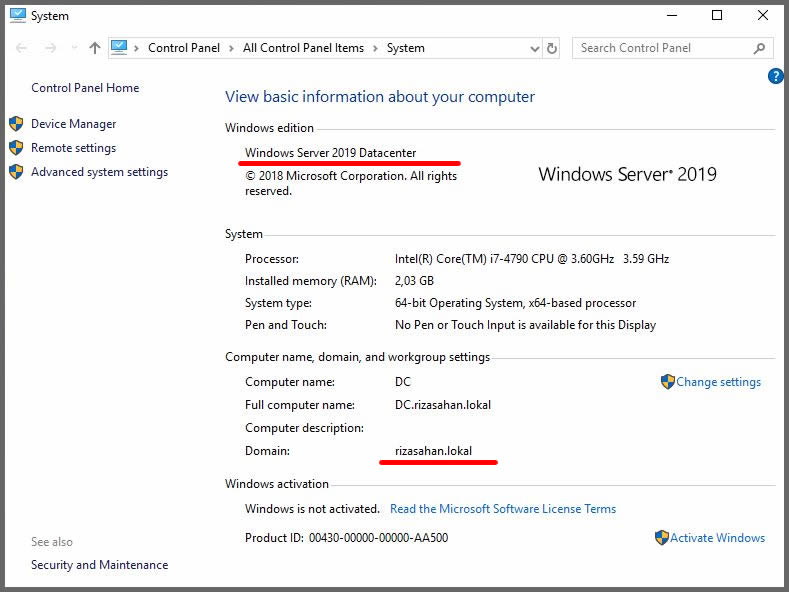789x592 pixels.
Task: Select All Control Panel Items breadcrumb
Action: (x=303, y=48)
